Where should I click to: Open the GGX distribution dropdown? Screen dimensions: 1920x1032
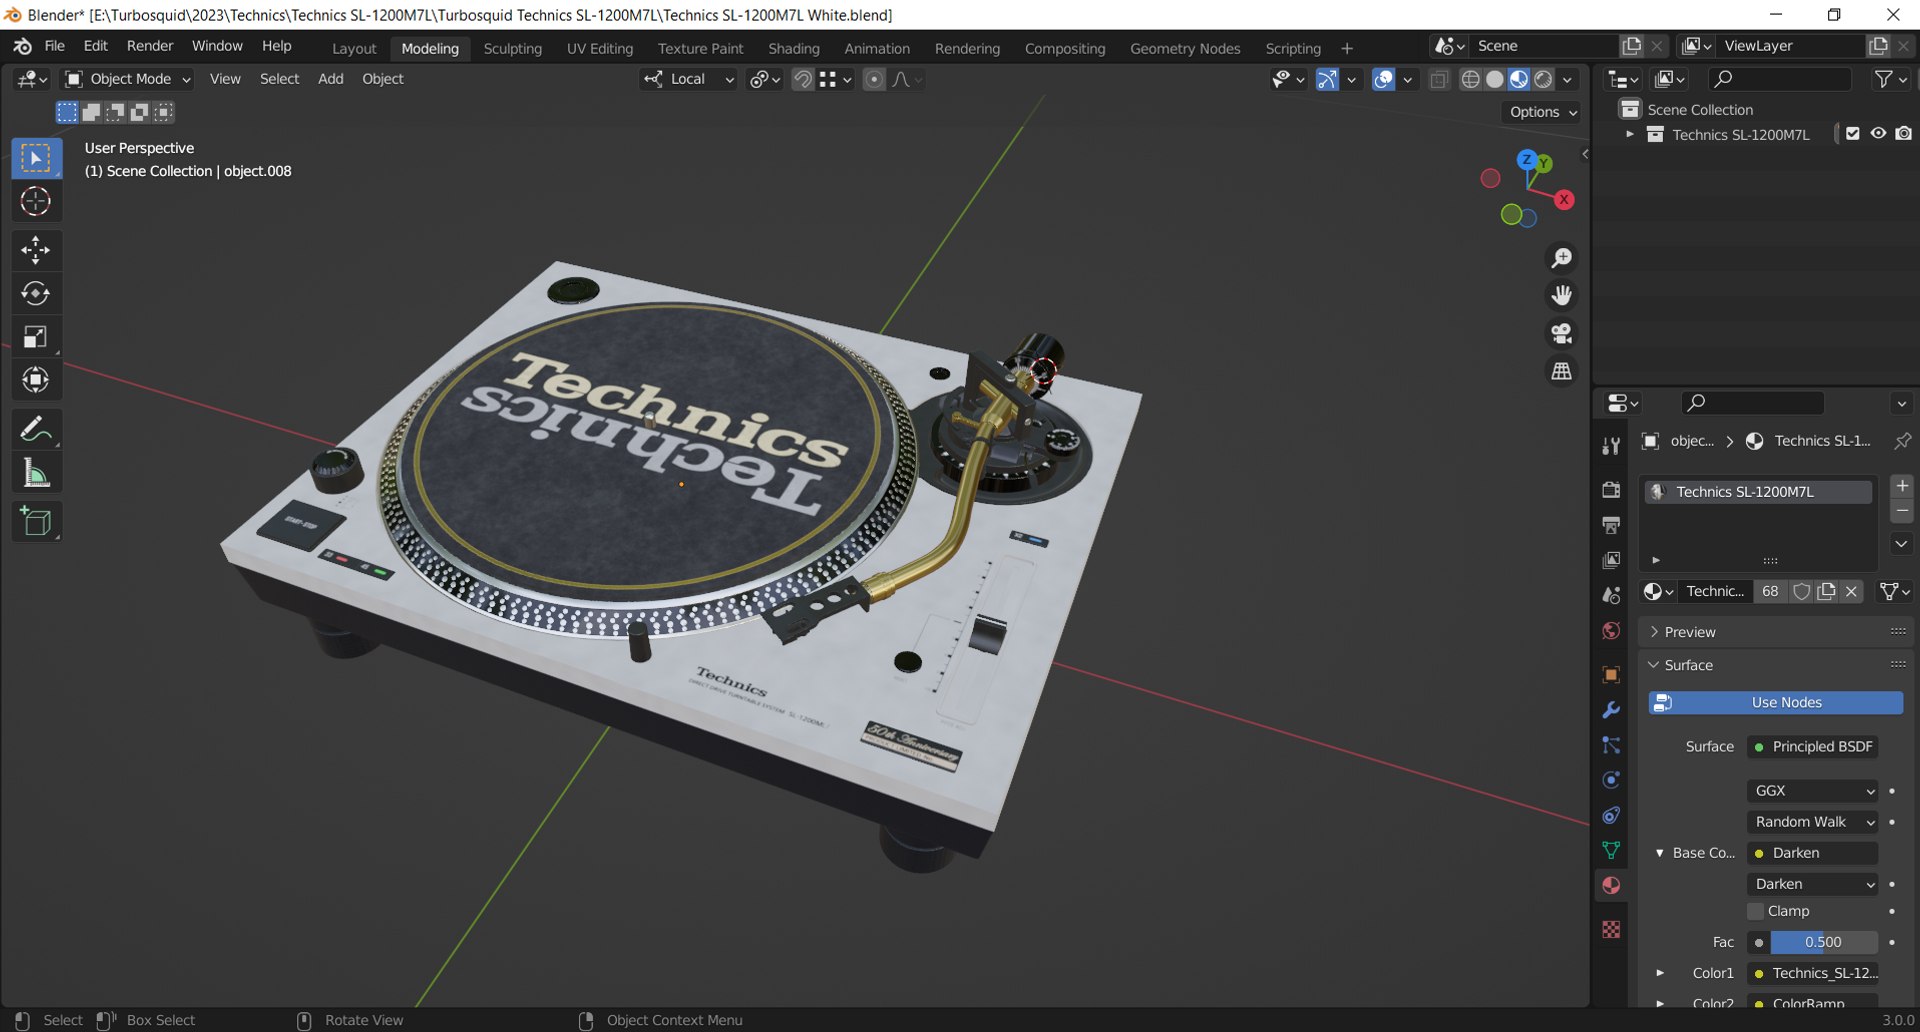pos(1813,791)
